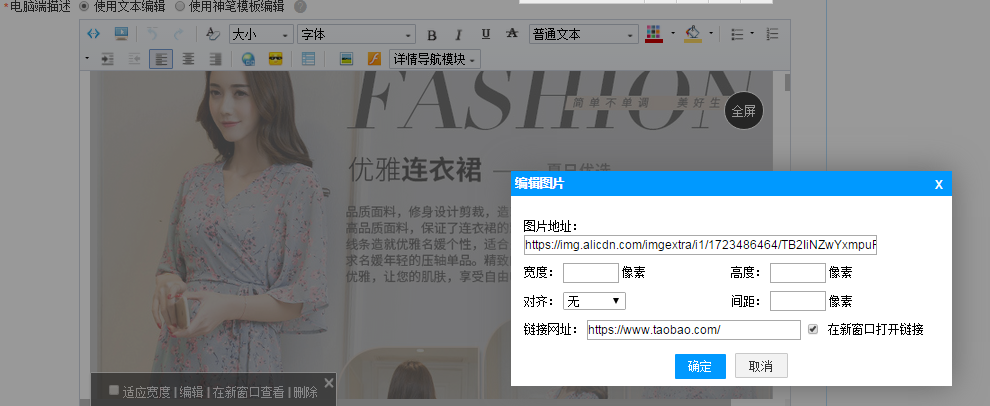Toggle bold text formatting

[432, 35]
